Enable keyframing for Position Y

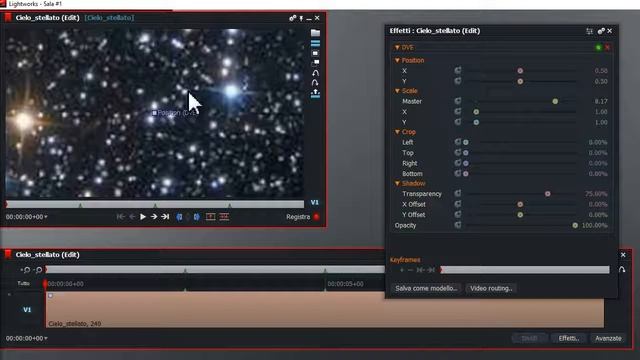tap(458, 81)
